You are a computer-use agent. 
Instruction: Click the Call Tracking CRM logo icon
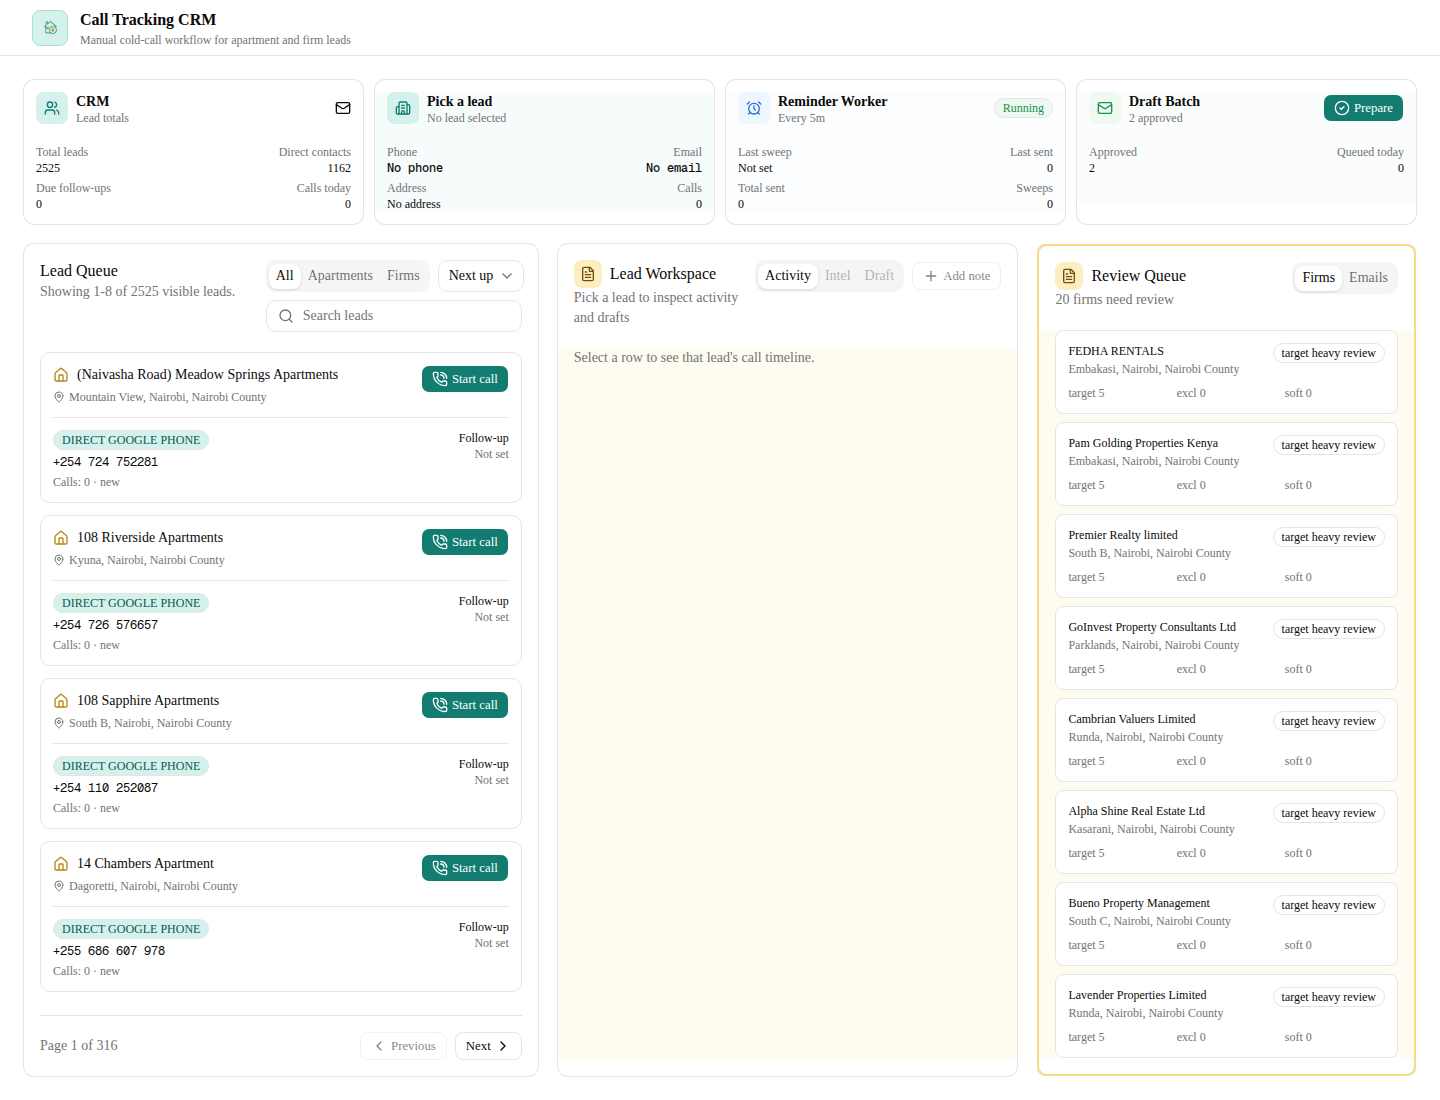pyautogui.click(x=50, y=28)
